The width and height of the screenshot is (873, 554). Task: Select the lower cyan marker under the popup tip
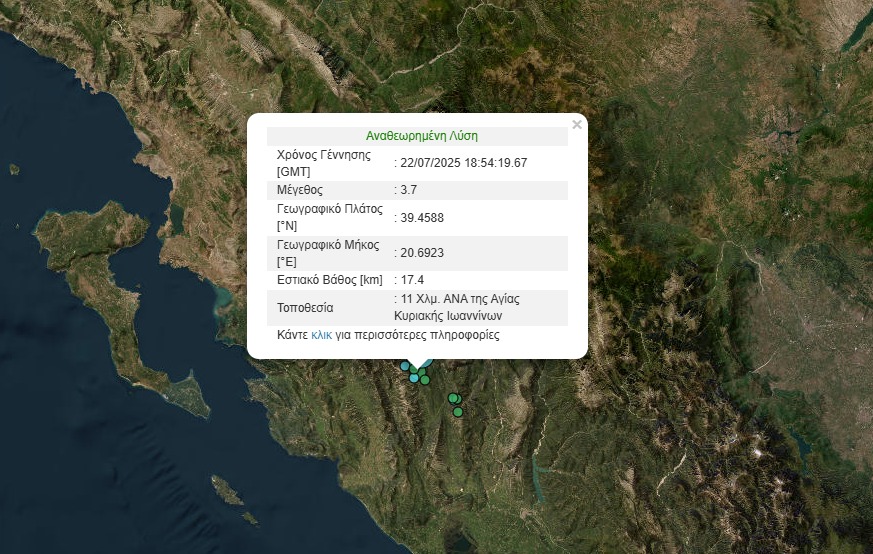point(414,377)
